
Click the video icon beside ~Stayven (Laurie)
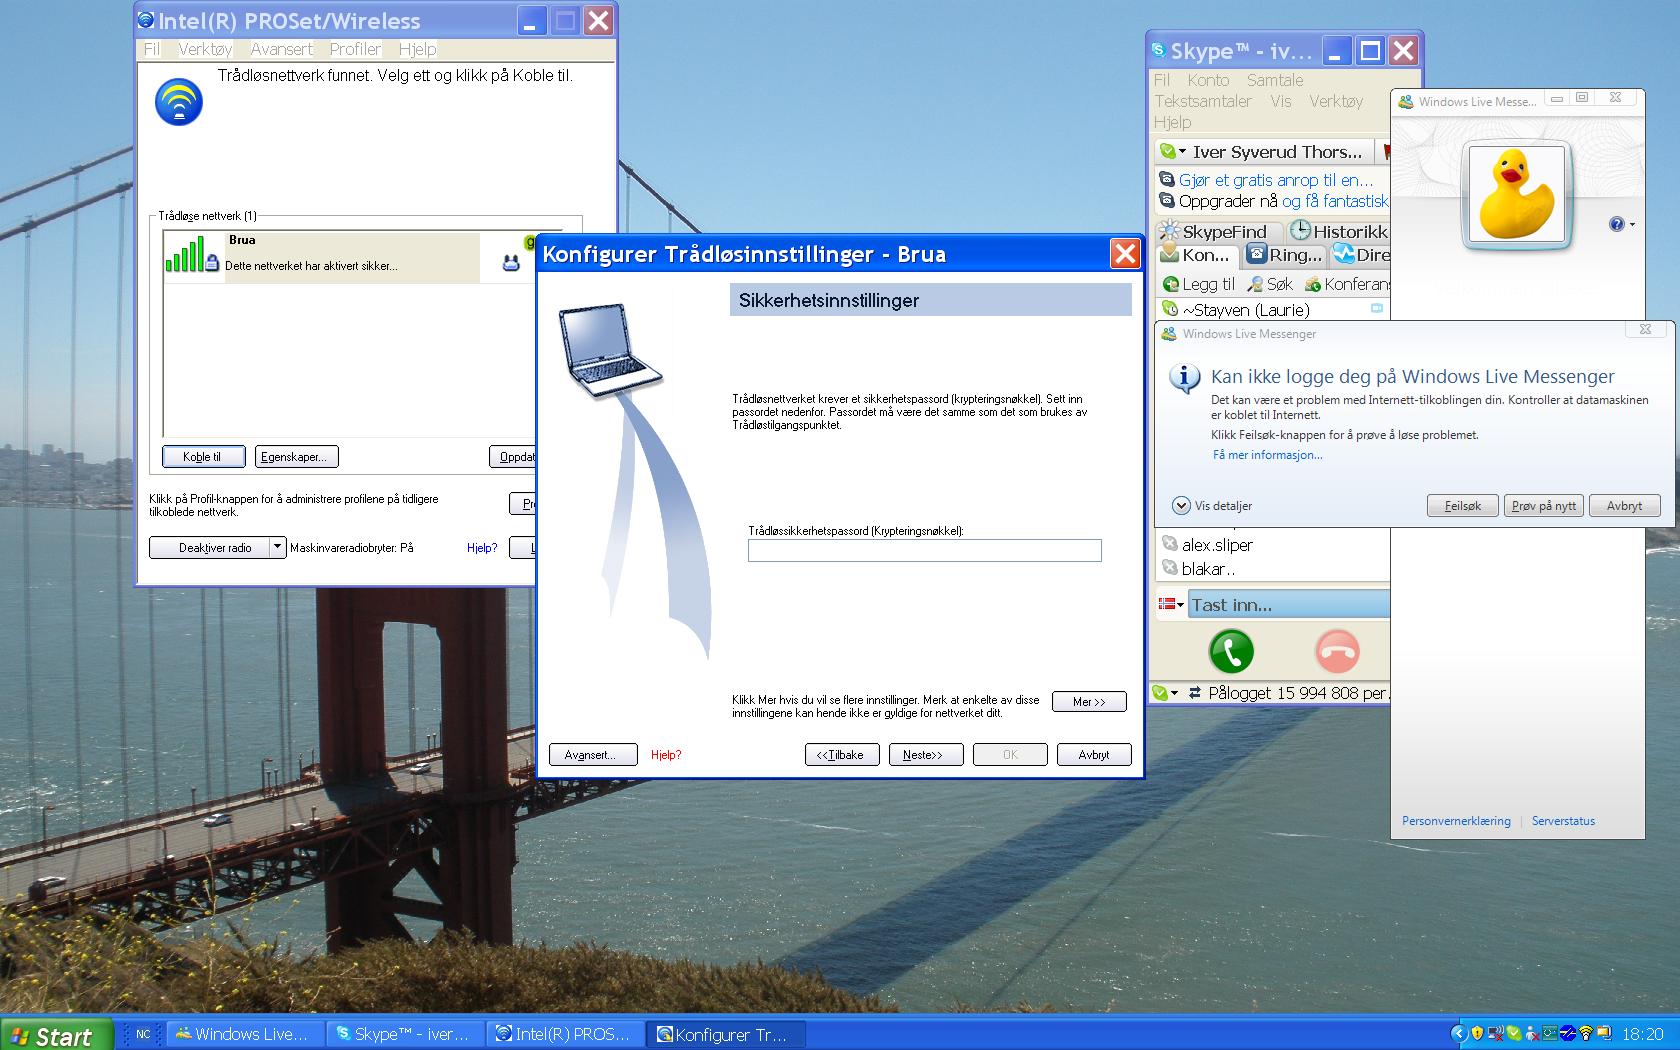(x=1377, y=308)
